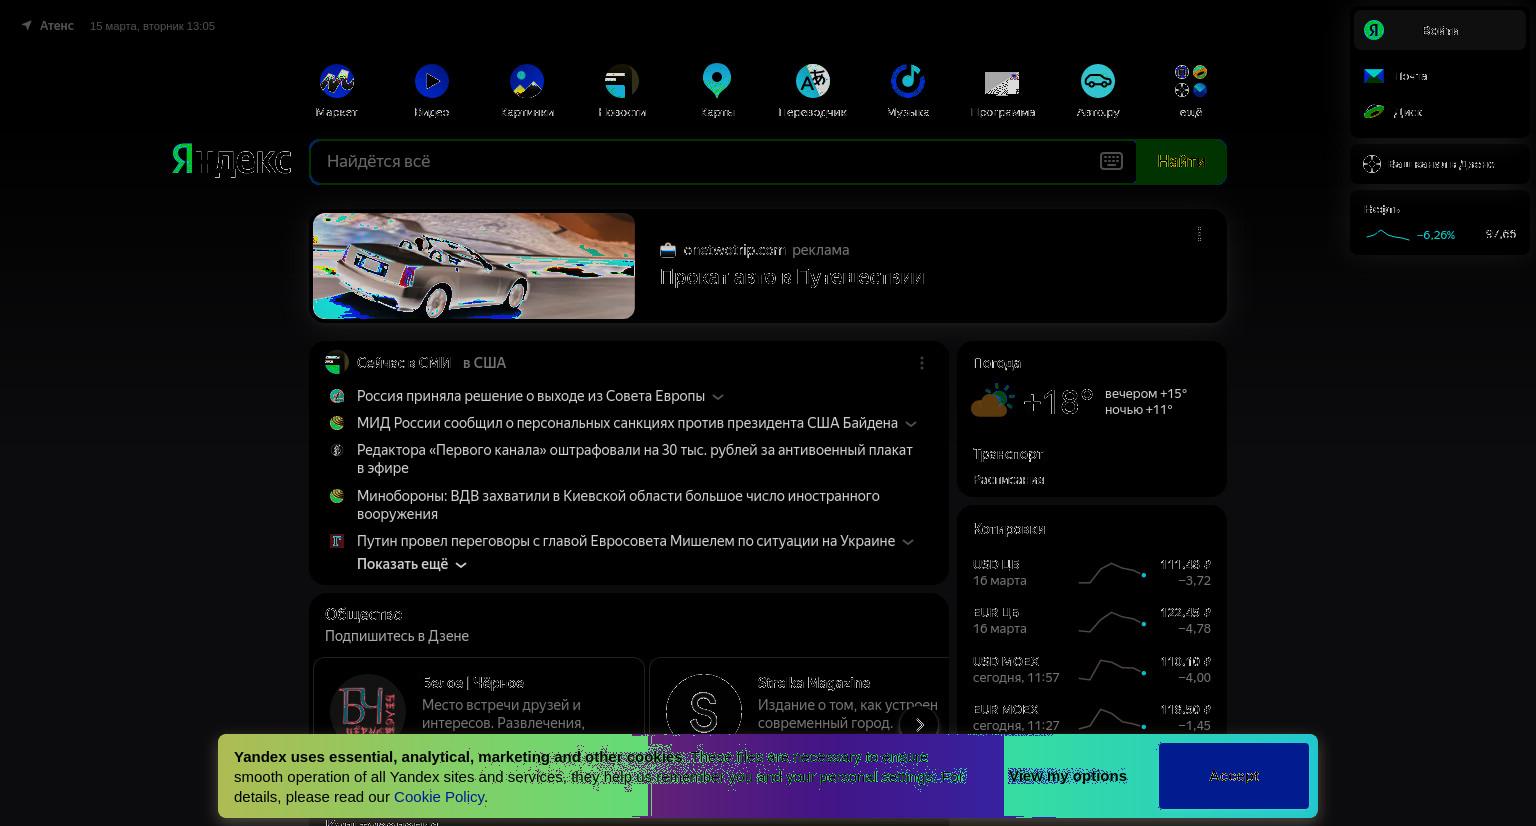
Task: Read the Минобороны ВДВ news headline
Action: [618, 505]
